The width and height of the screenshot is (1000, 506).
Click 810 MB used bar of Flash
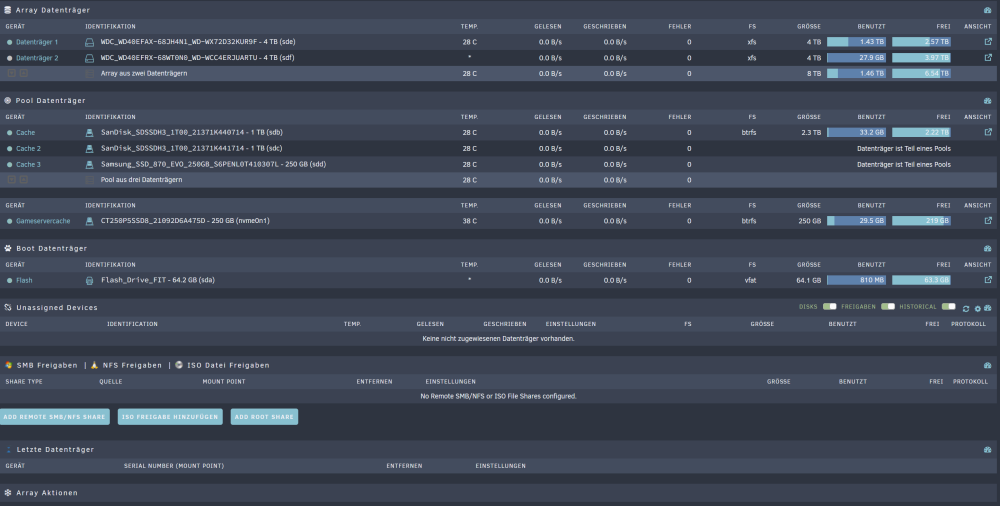pos(857,280)
